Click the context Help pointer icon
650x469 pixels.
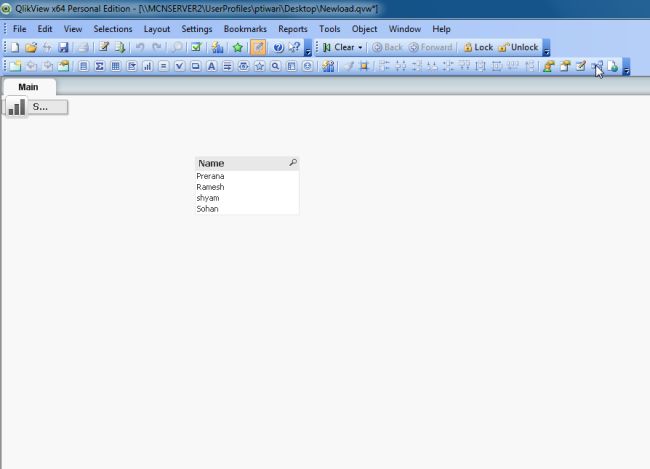[x=294, y=47]
